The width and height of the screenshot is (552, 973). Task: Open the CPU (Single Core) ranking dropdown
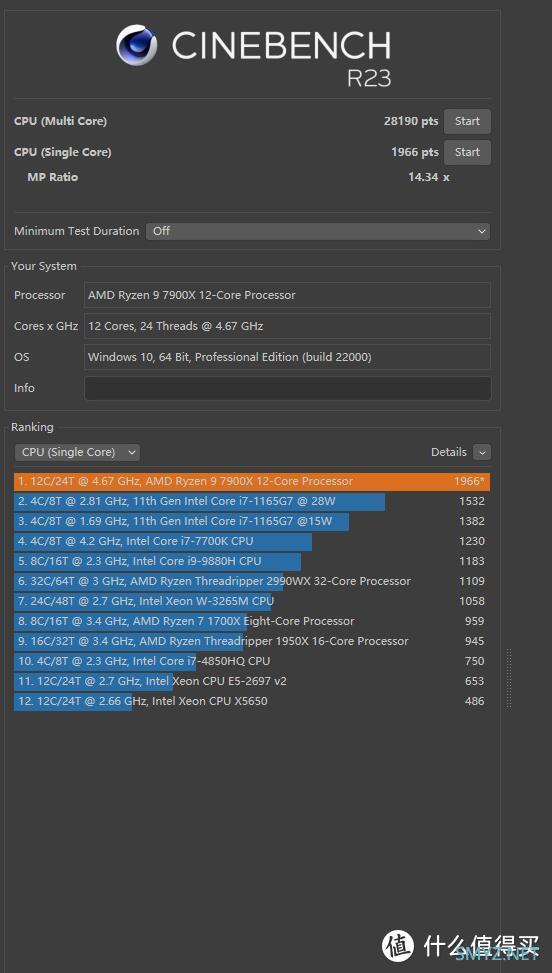78,452
